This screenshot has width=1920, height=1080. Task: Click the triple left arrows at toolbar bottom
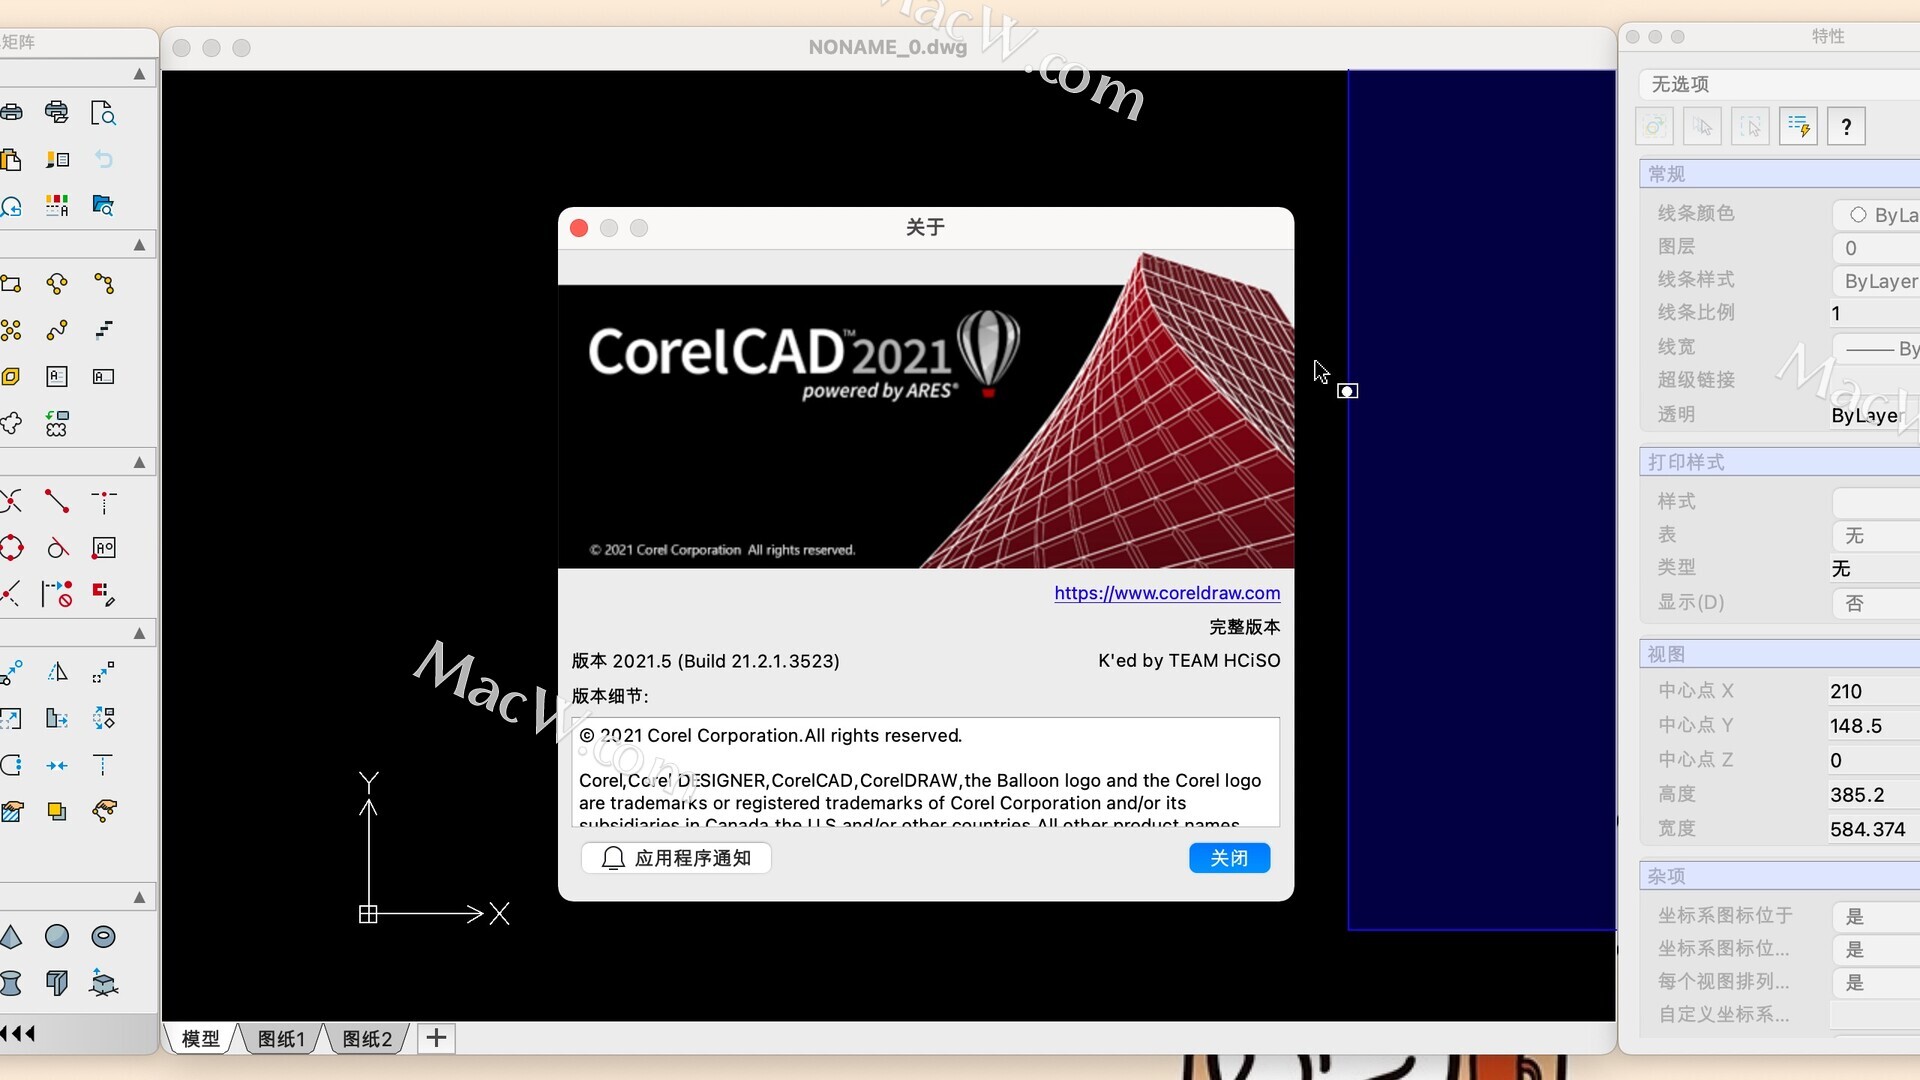pyautogui.click(x=19, y=1033)
